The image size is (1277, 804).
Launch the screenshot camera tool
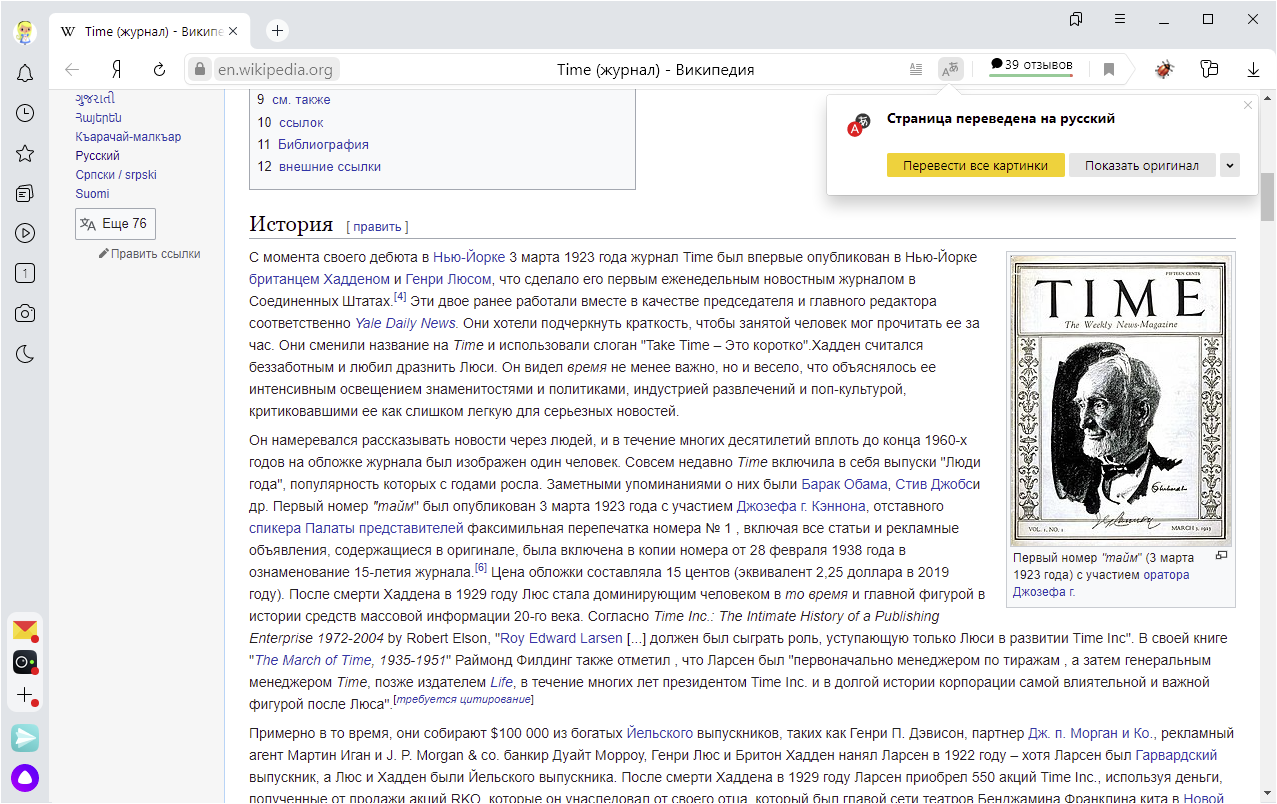point(25,313)
